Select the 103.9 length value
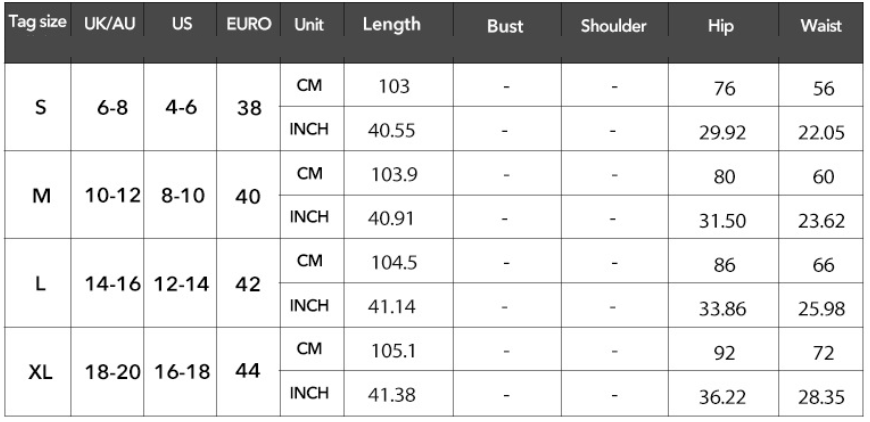 (x=394, y=175)
